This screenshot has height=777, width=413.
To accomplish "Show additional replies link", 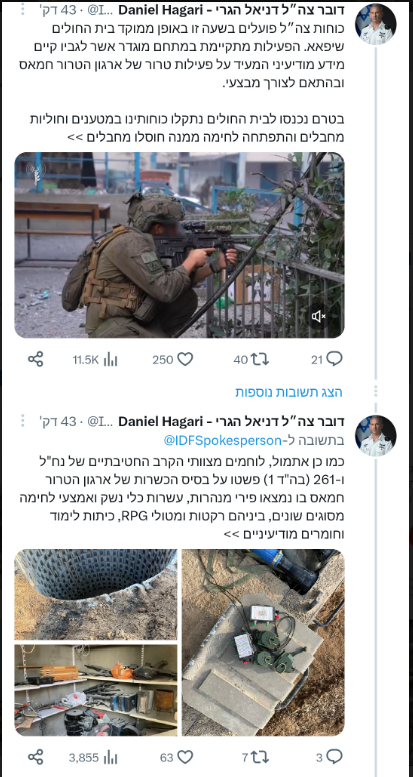I will click(x=289, y=392).
